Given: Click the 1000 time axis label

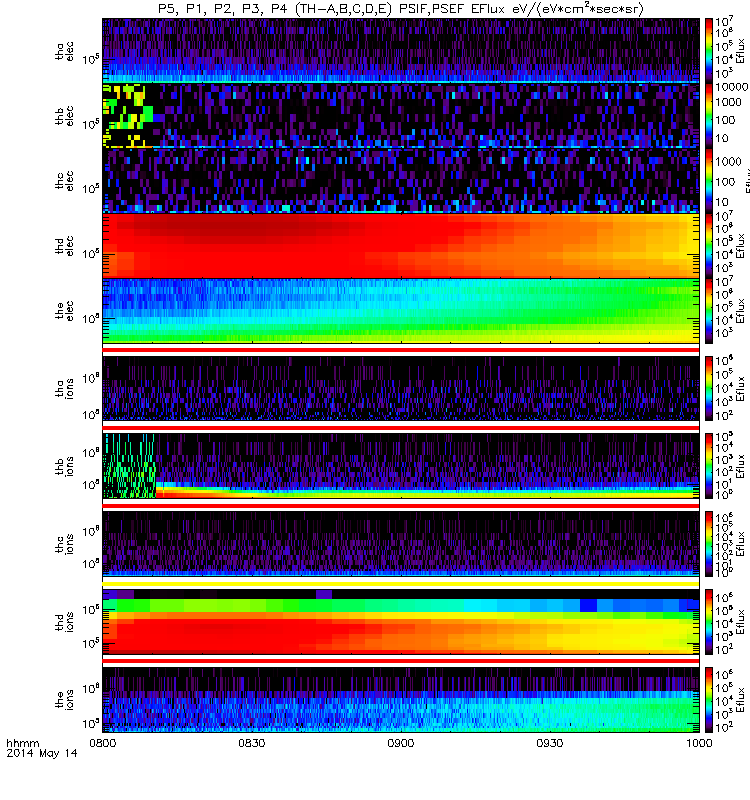Looking at the screenshot, I should coord(699,743).
